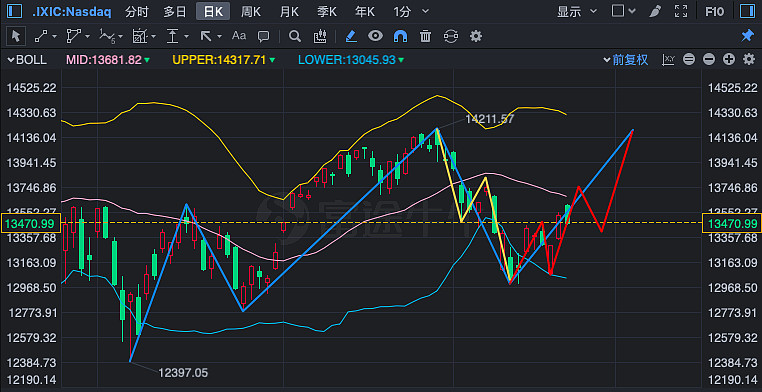Toggle the left sidebar panel icon

[x=16, y=11]
